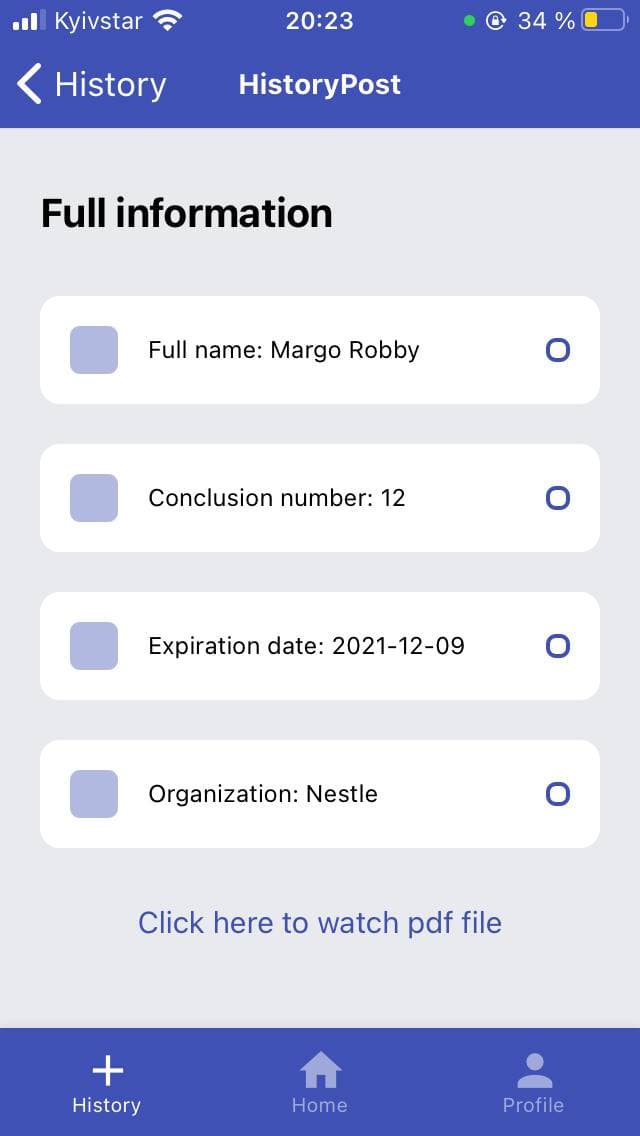Tap the icon square beside Organization Nestle
Image resolution: width=640 pixels, height=1136 pixels.
coord(93,793)
